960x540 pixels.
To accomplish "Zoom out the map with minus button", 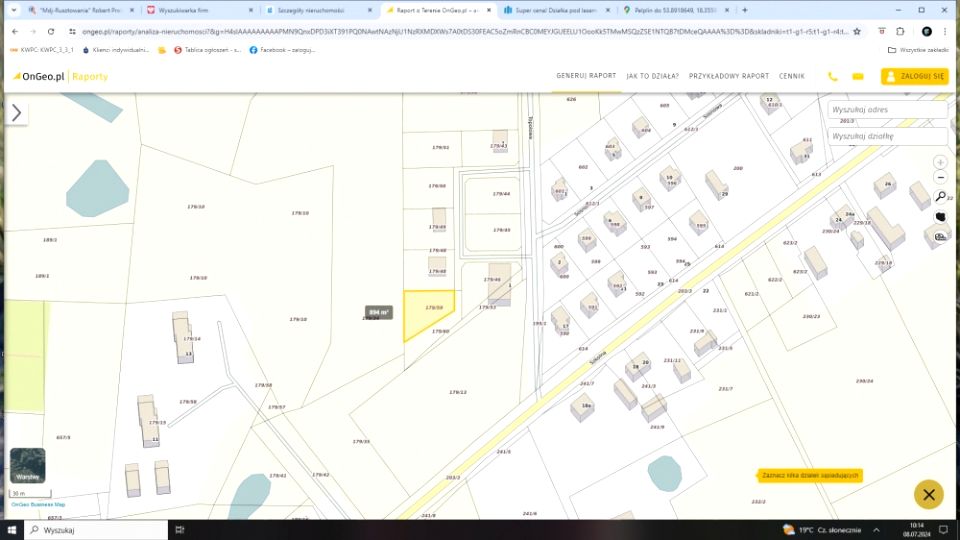I will pyautogui.click(x=940, y=178).
